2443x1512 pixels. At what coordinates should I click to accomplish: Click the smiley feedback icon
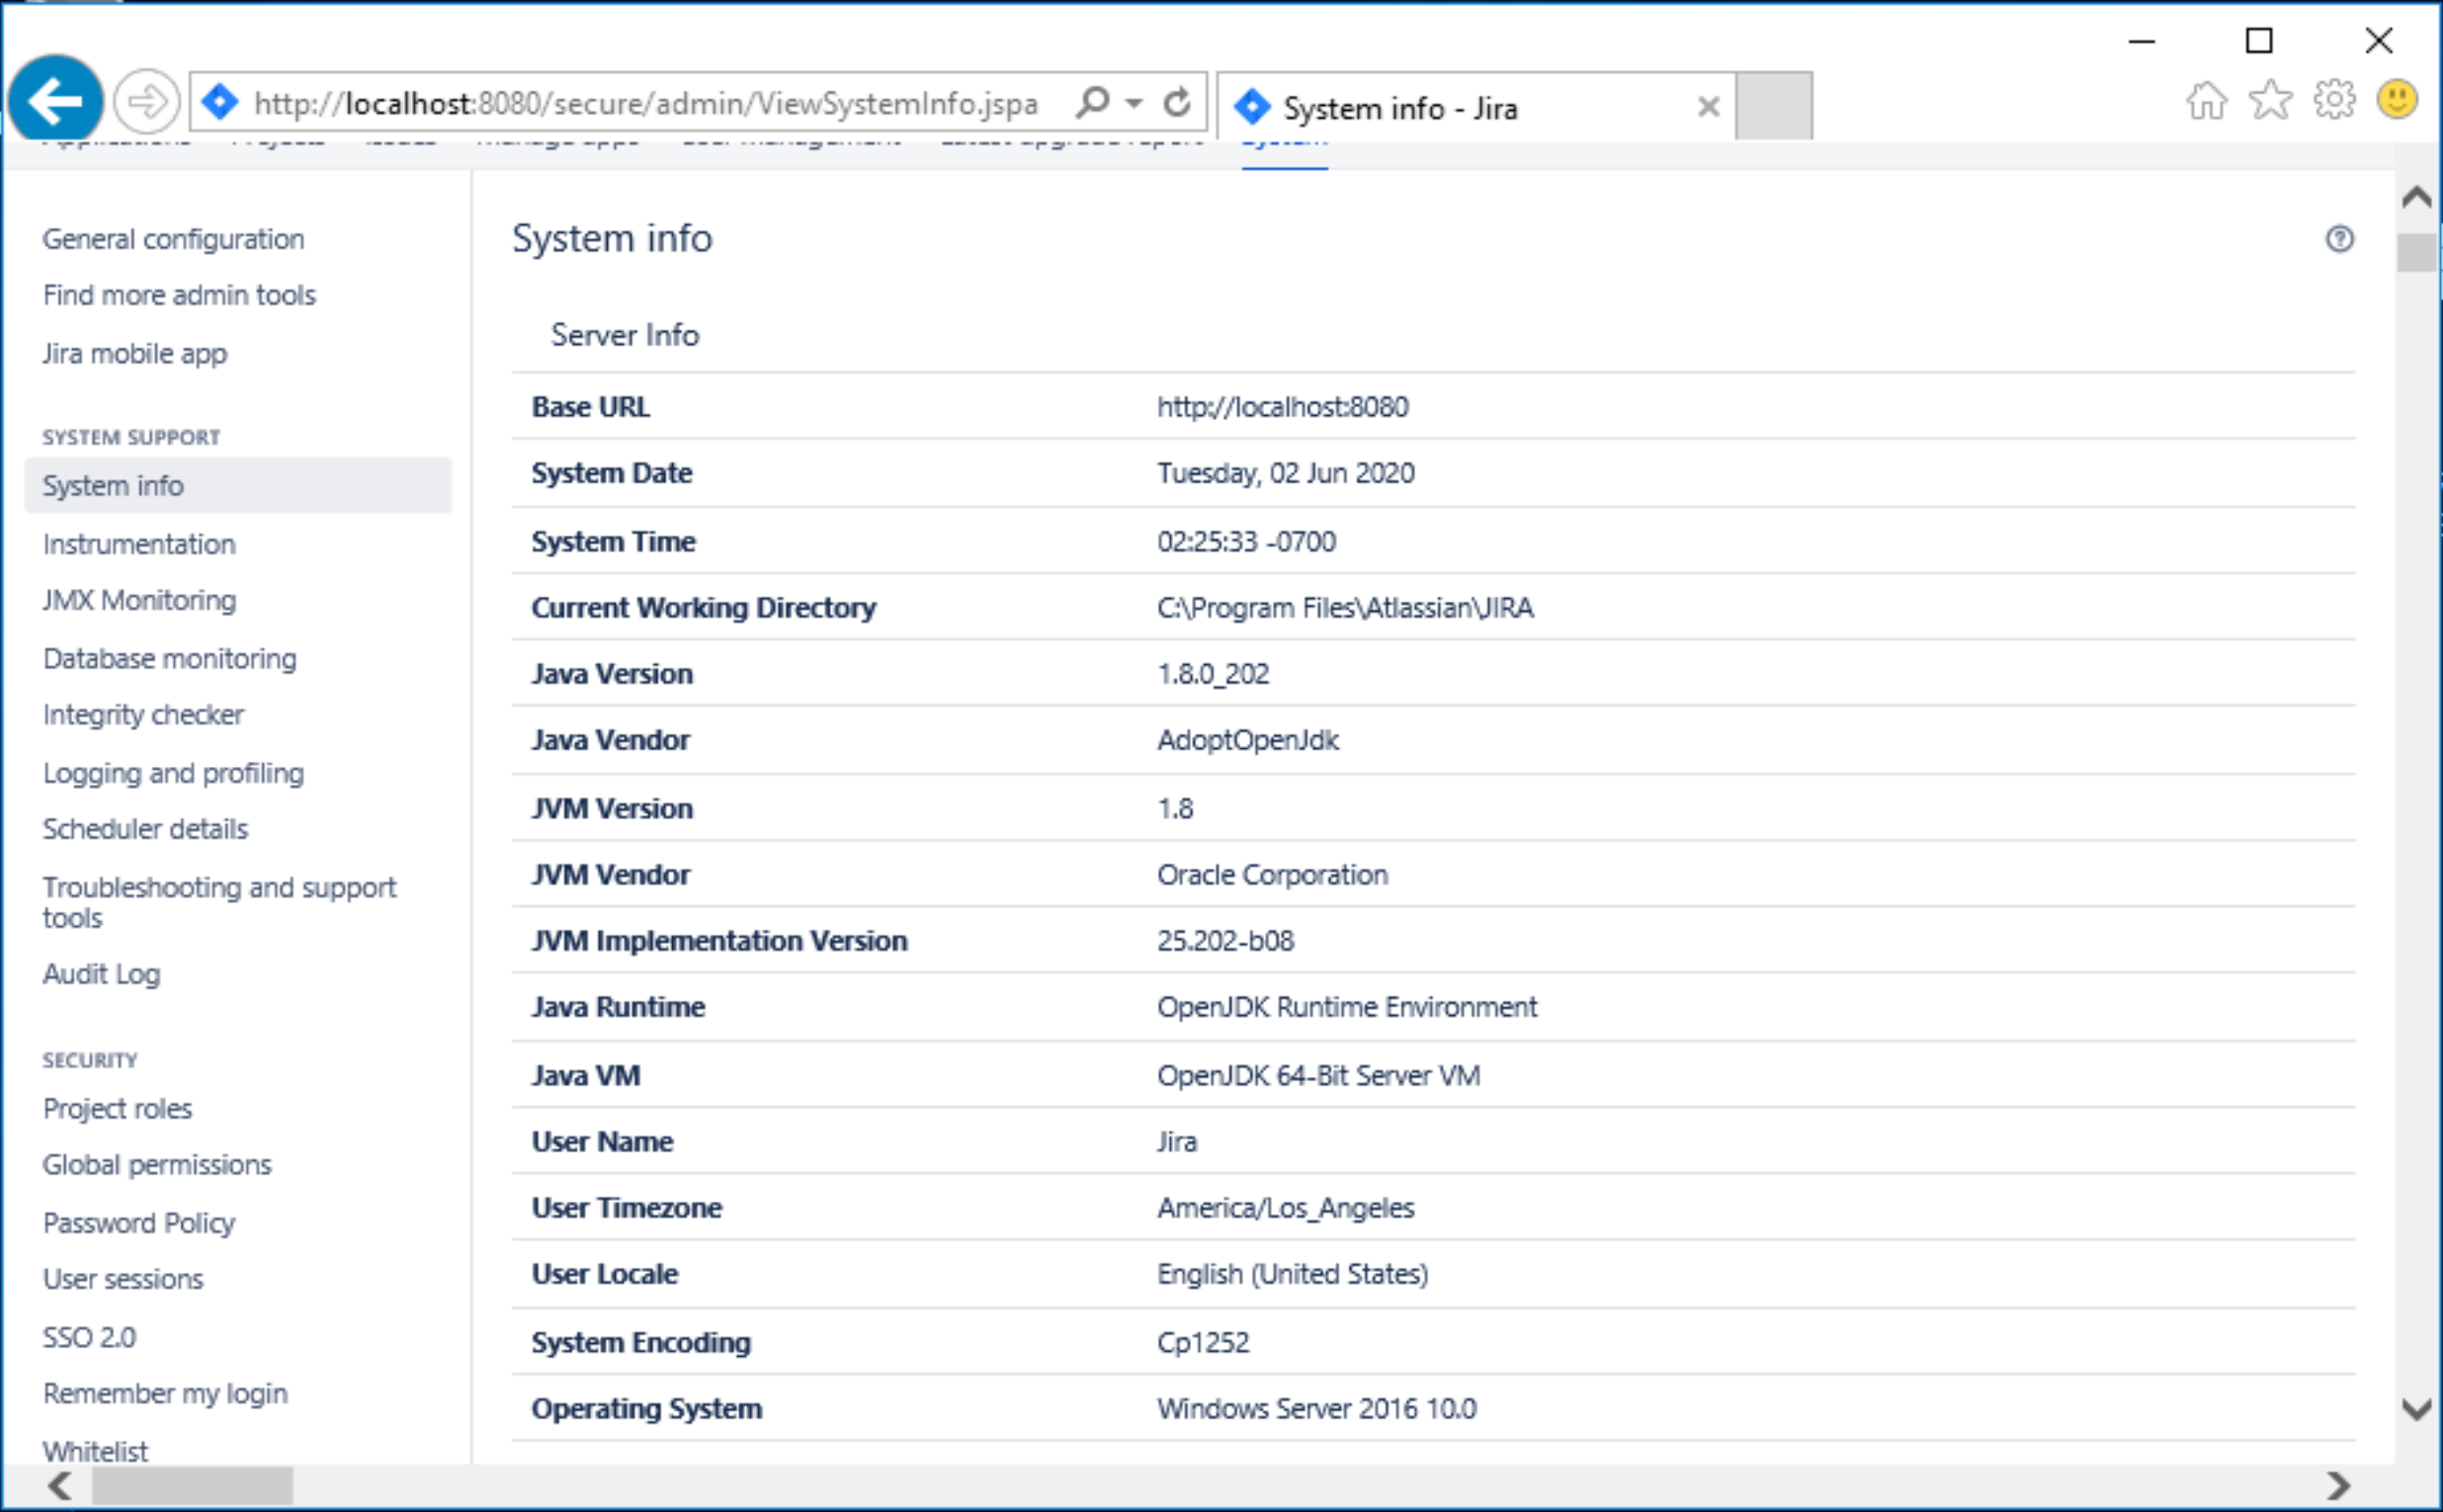[2397, 100]
